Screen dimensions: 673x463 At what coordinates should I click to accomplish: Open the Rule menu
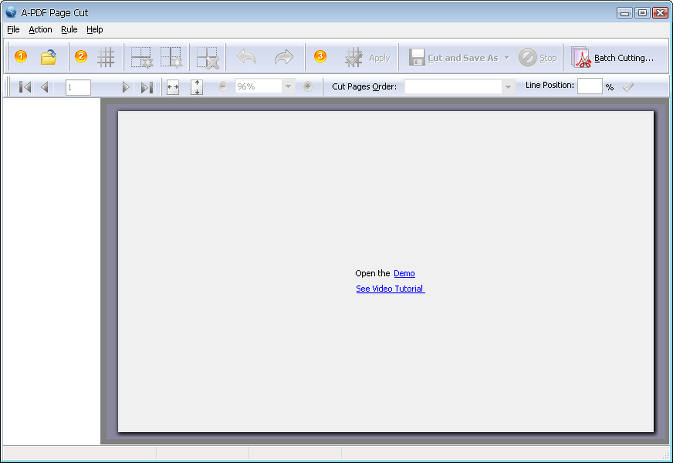69,30
